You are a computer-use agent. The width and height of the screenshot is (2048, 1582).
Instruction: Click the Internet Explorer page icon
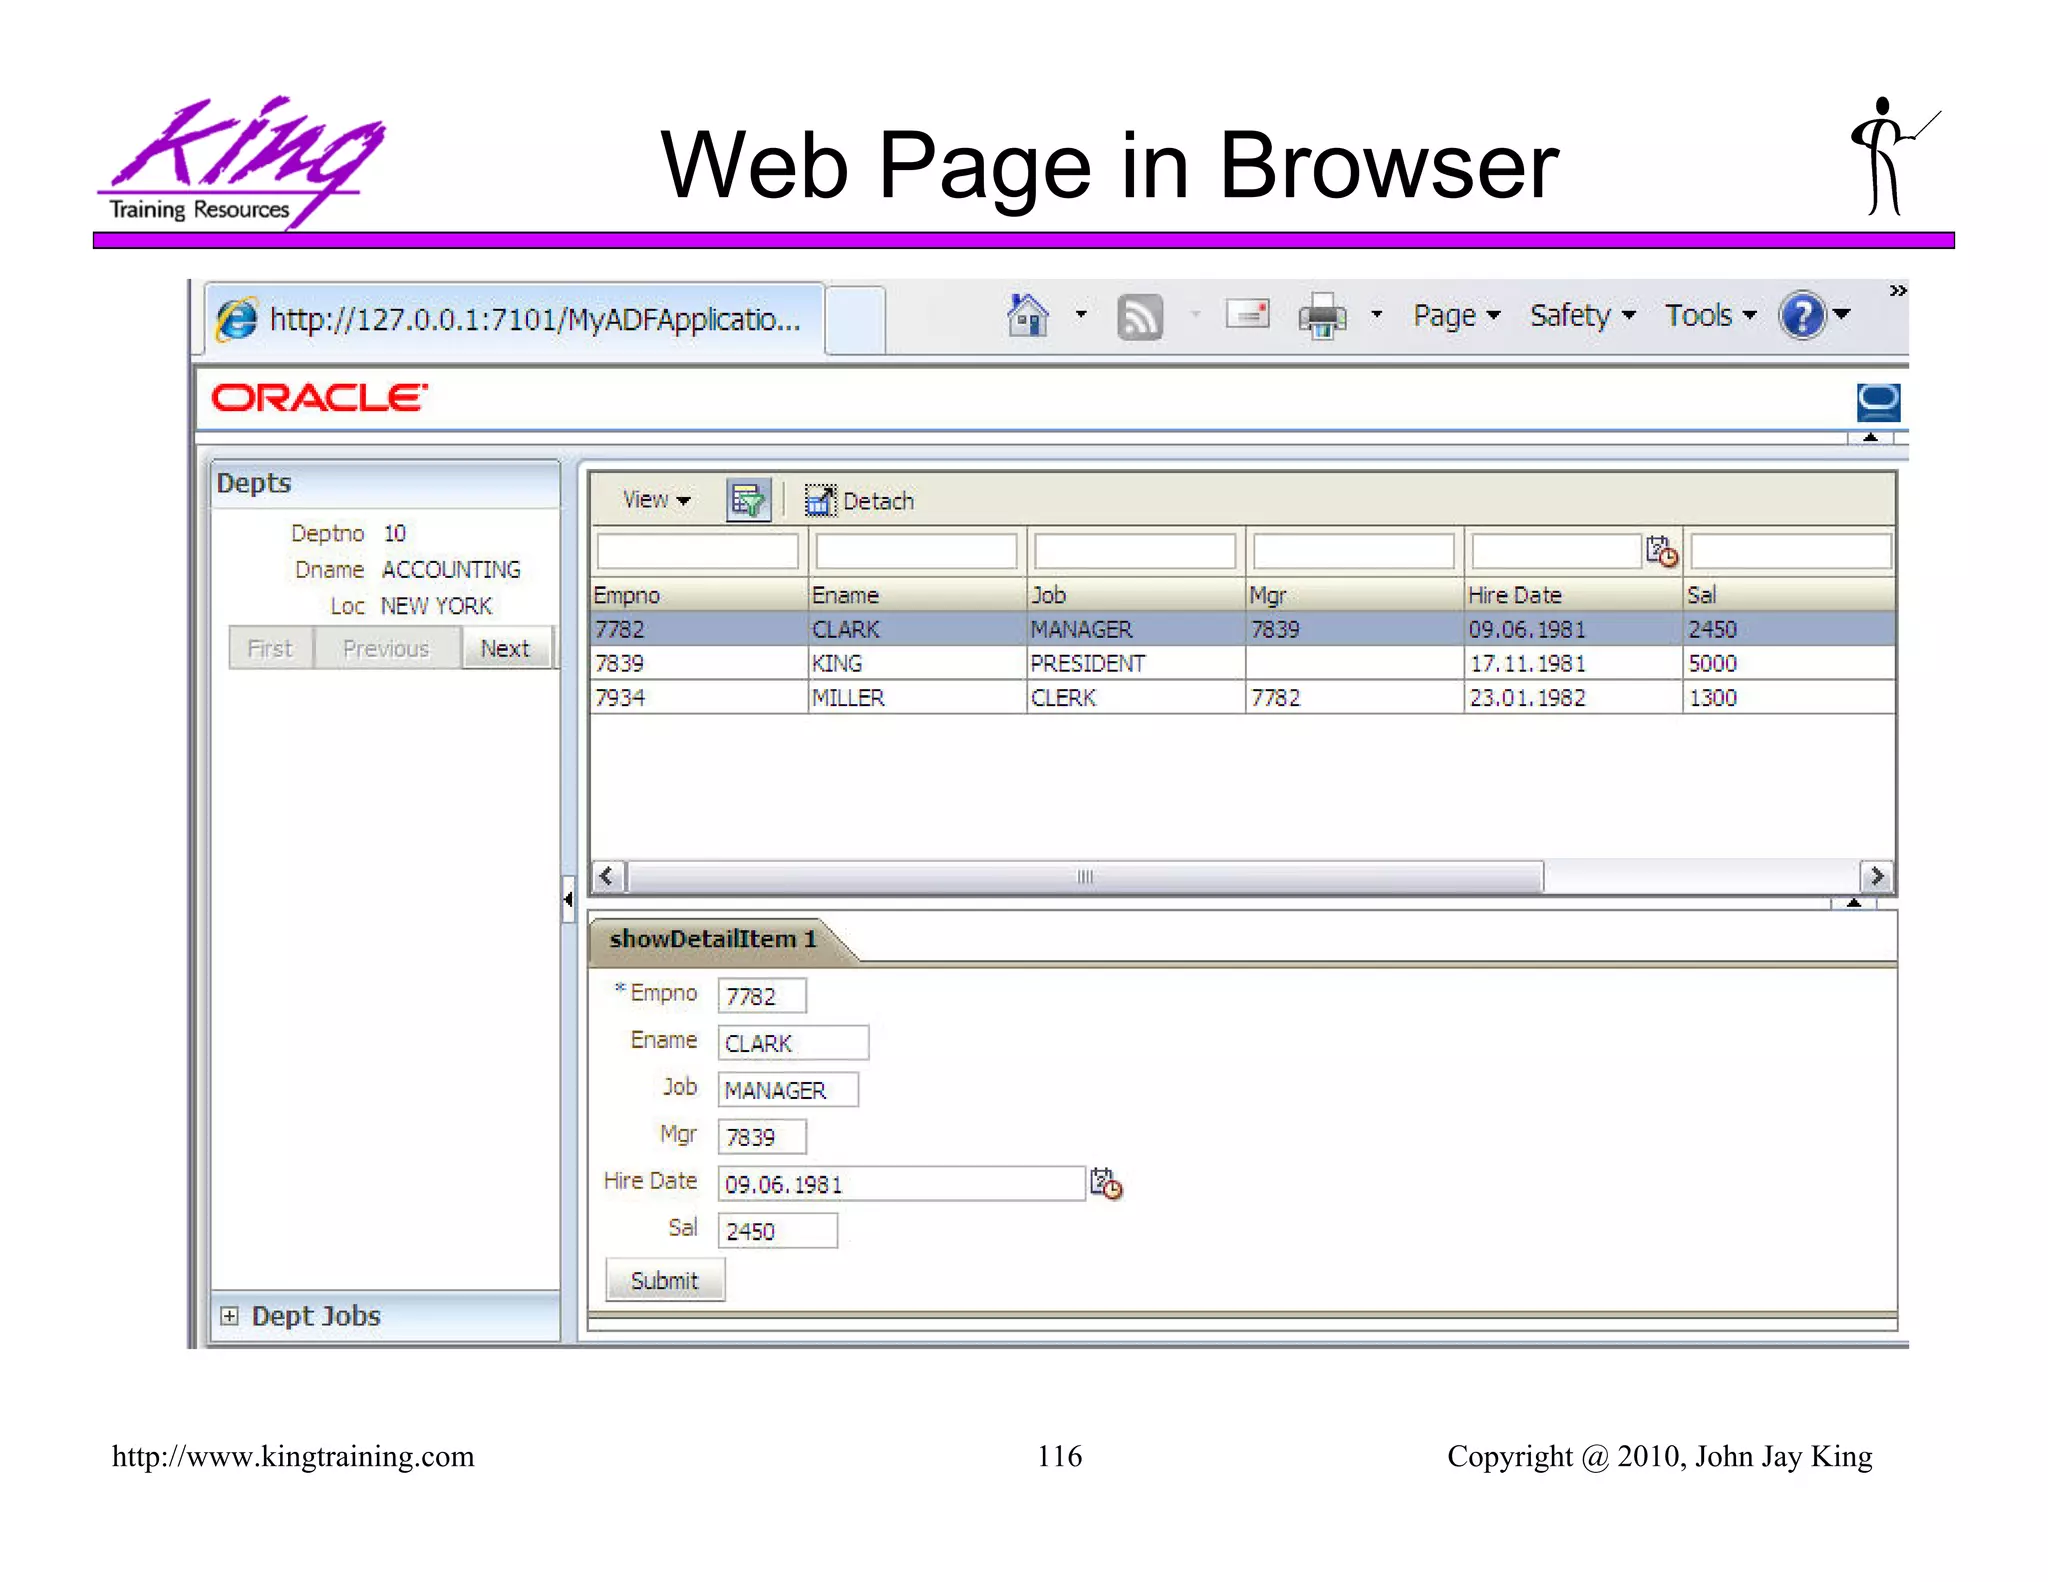pos(237,320)
